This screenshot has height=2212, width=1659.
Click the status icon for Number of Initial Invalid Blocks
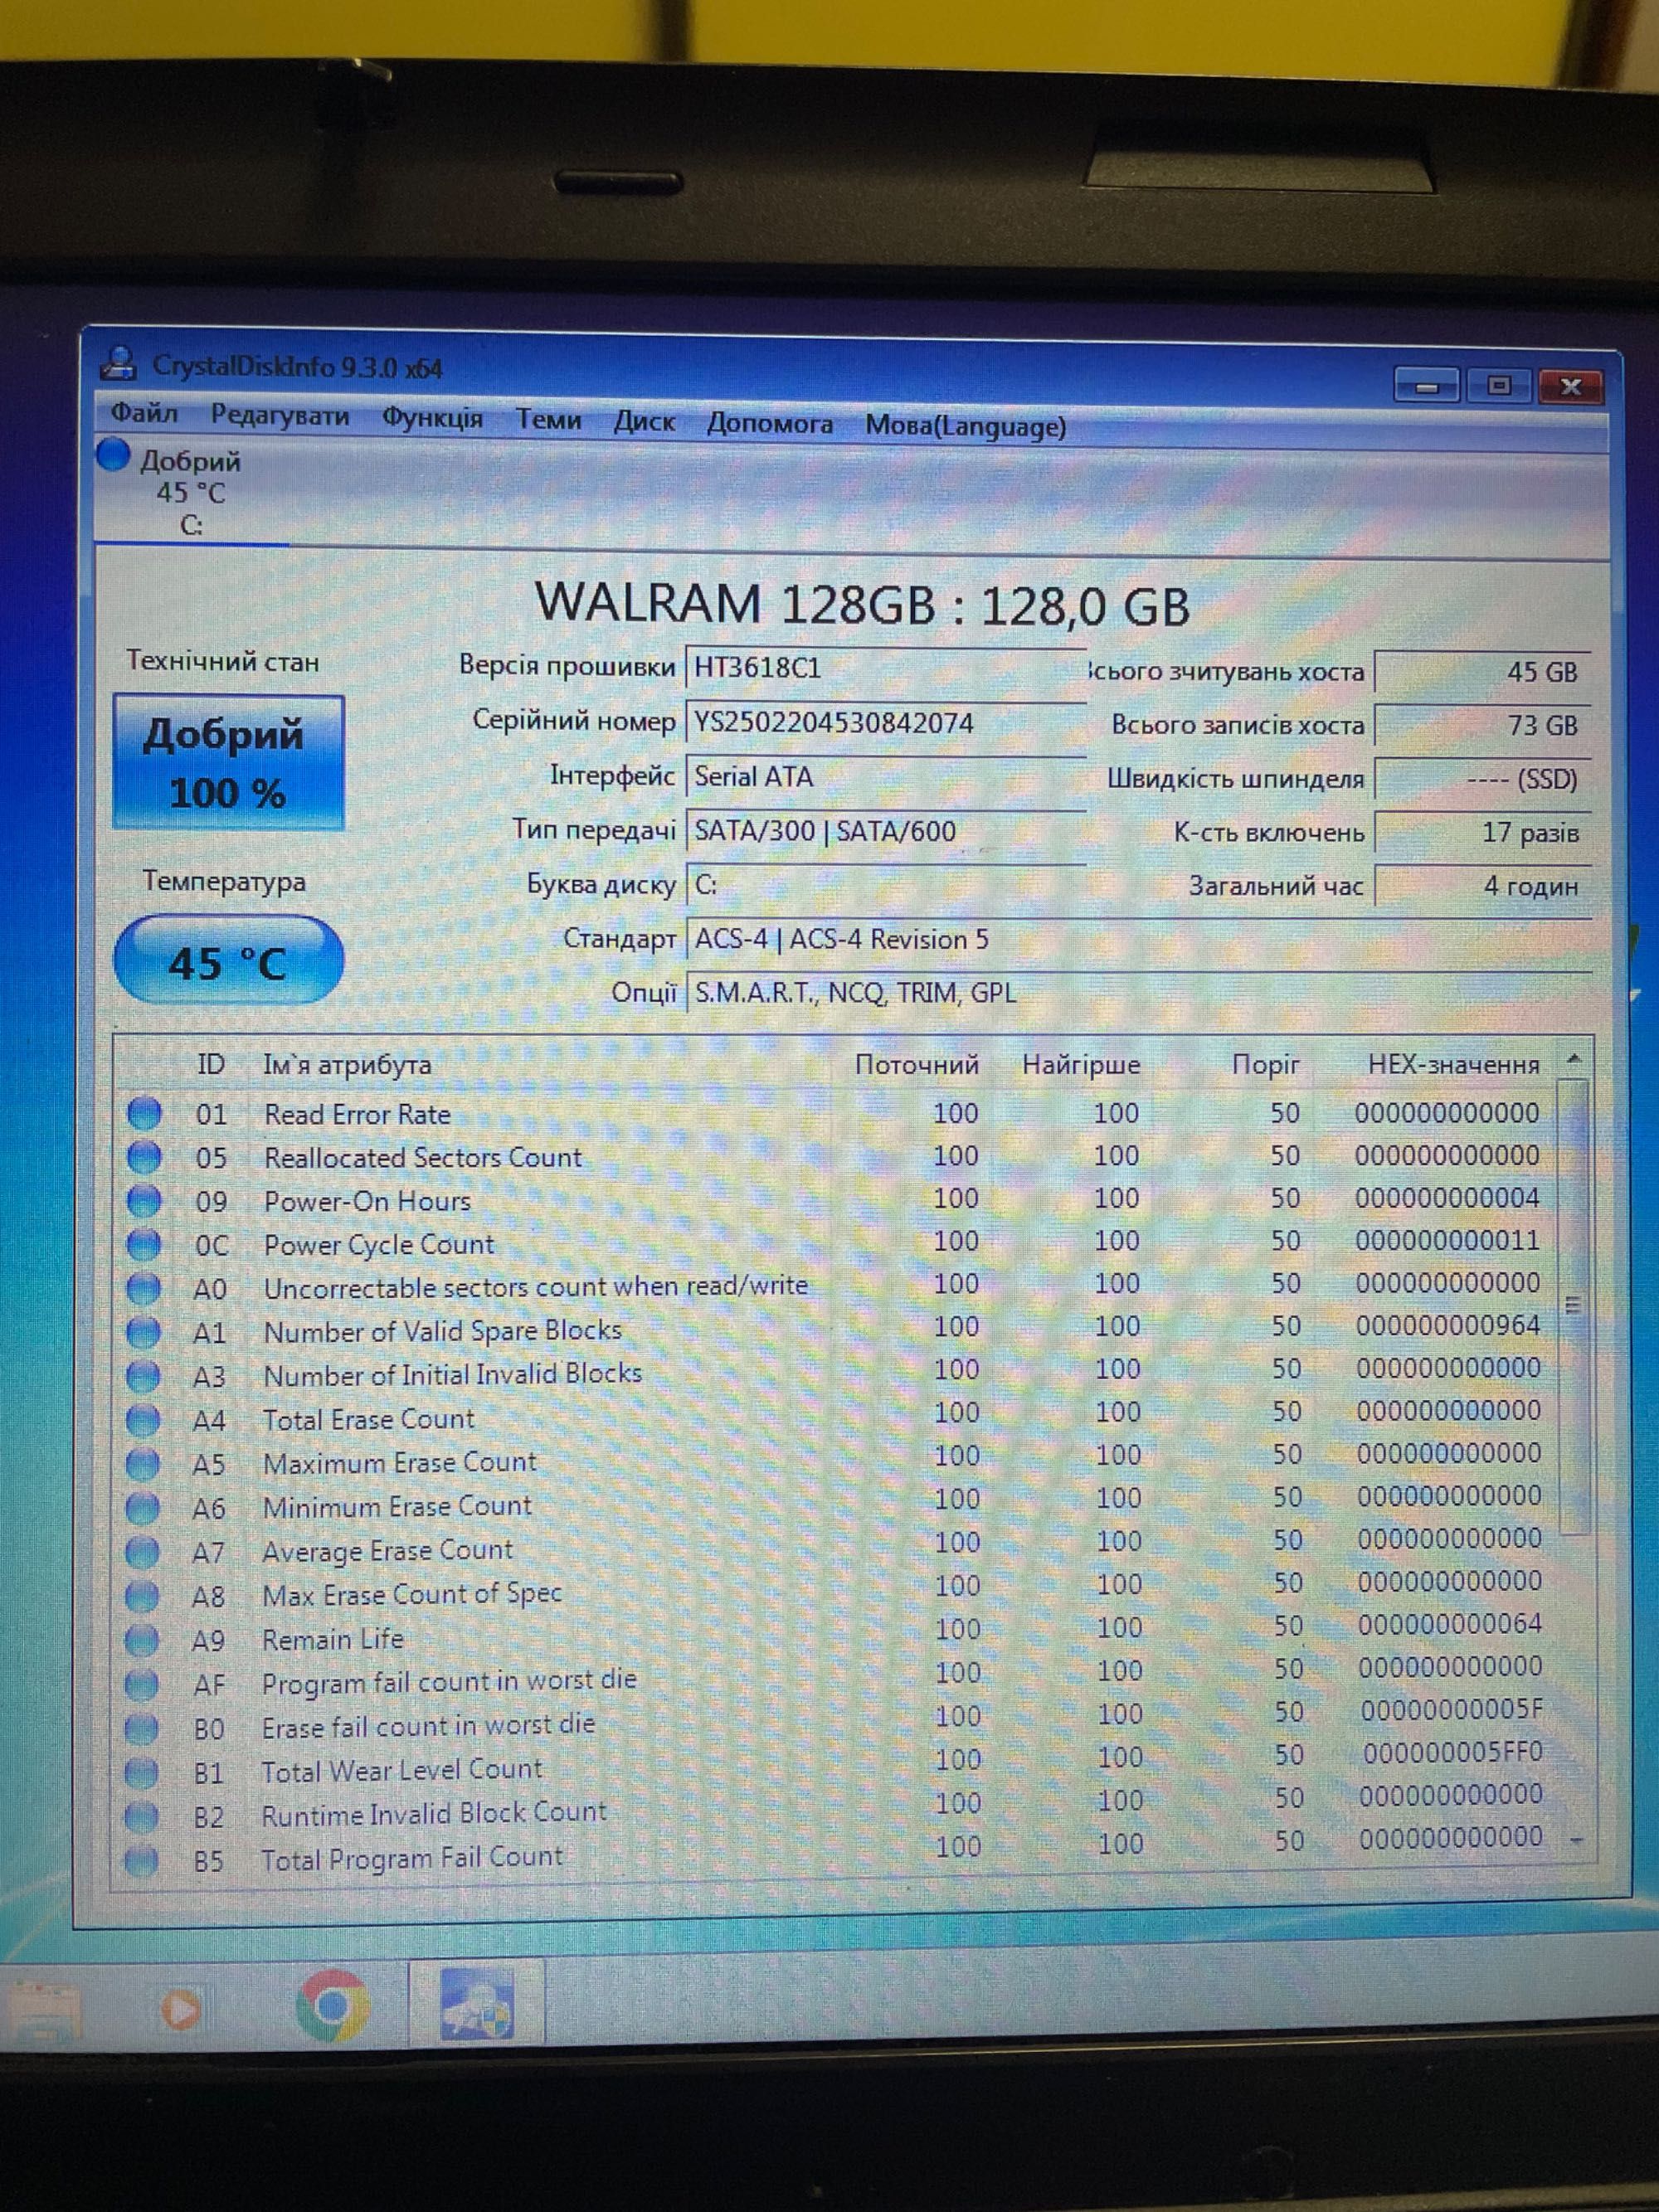pyautogui.click(x=143, y=1376)
